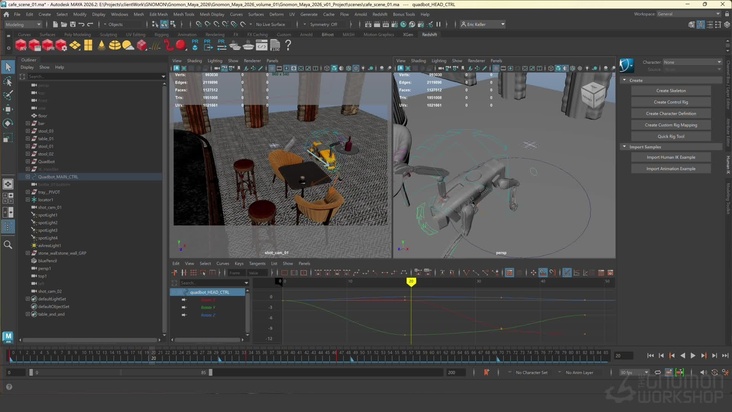Open the Tangents menu in Graph Editor
The image size is (732, 412).
coord(258,263)
